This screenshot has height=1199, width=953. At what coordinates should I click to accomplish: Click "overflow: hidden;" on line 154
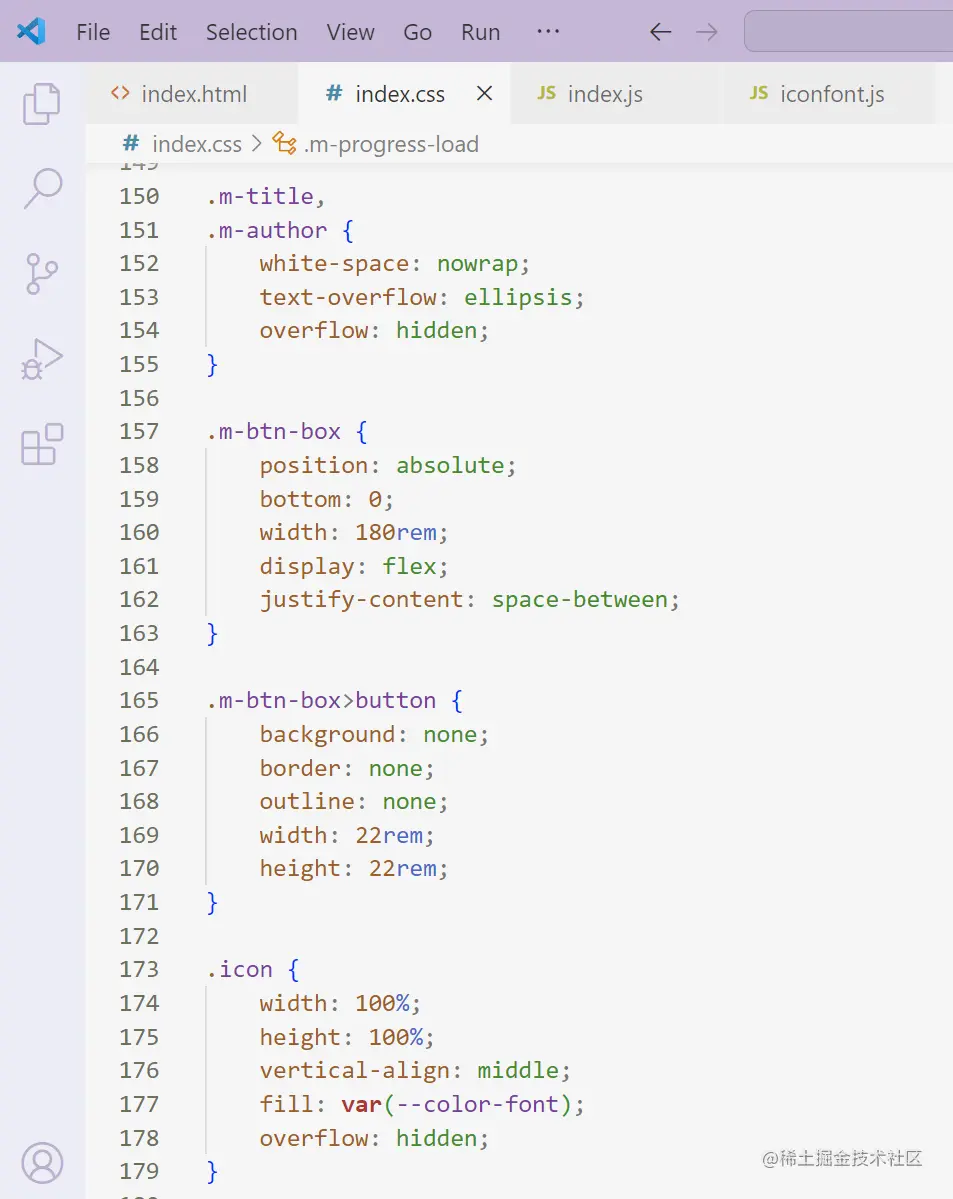[374, 330]
